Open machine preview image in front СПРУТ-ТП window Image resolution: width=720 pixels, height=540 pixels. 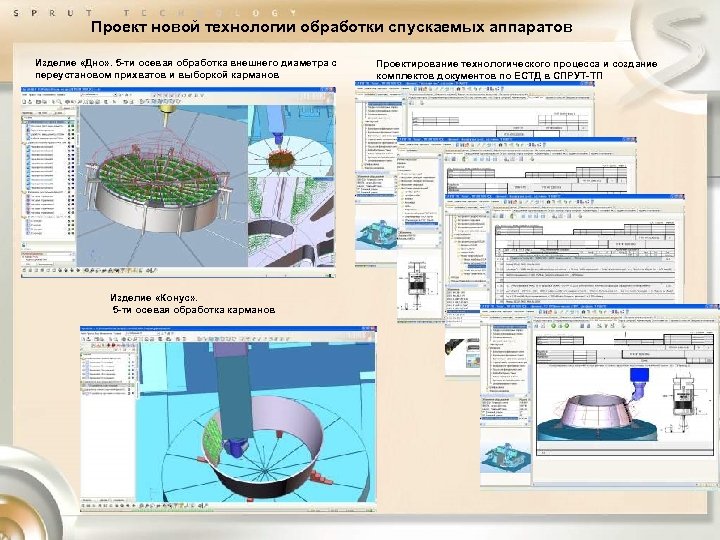point(506,457)
